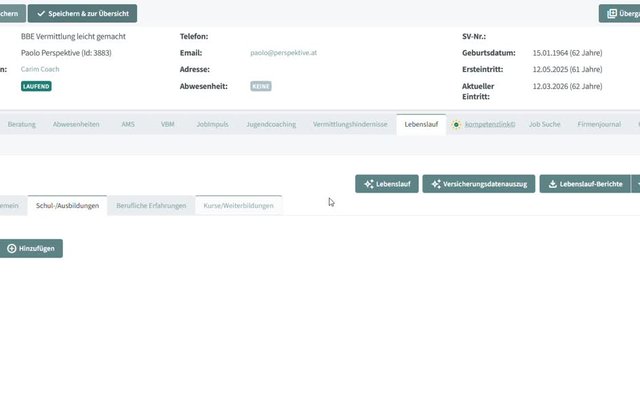Click the partially visible Speichern button
The height and width of the screenshot is (400, 640).
tap(12, 13)
